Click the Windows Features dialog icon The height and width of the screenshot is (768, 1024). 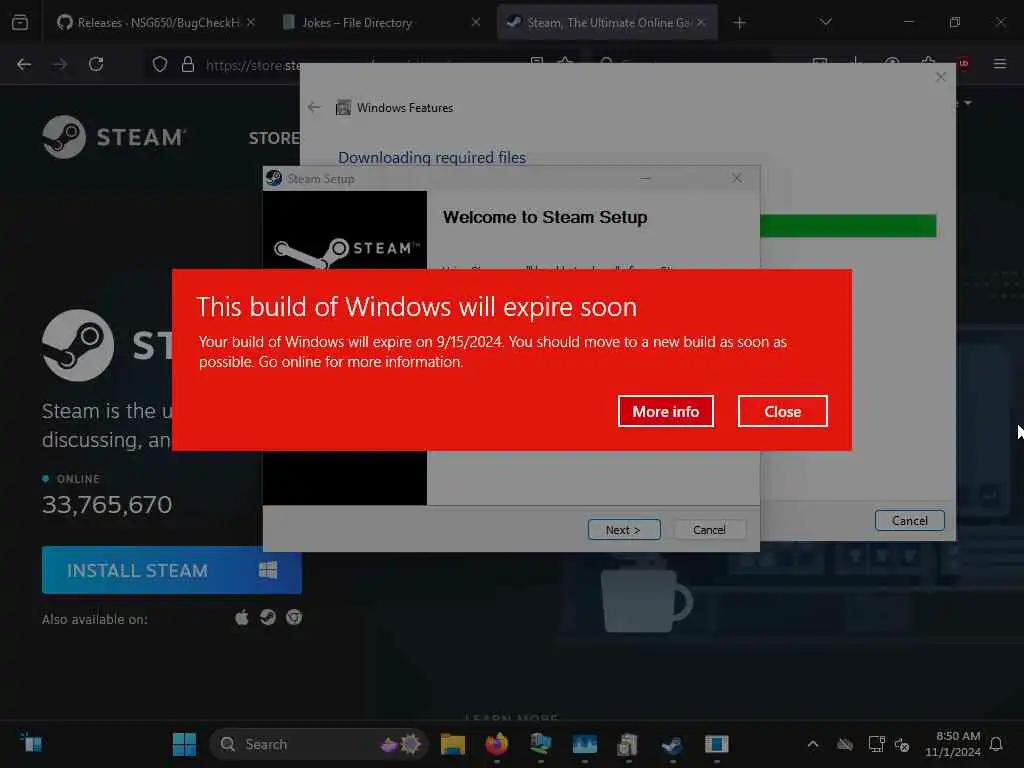(343, 108)
